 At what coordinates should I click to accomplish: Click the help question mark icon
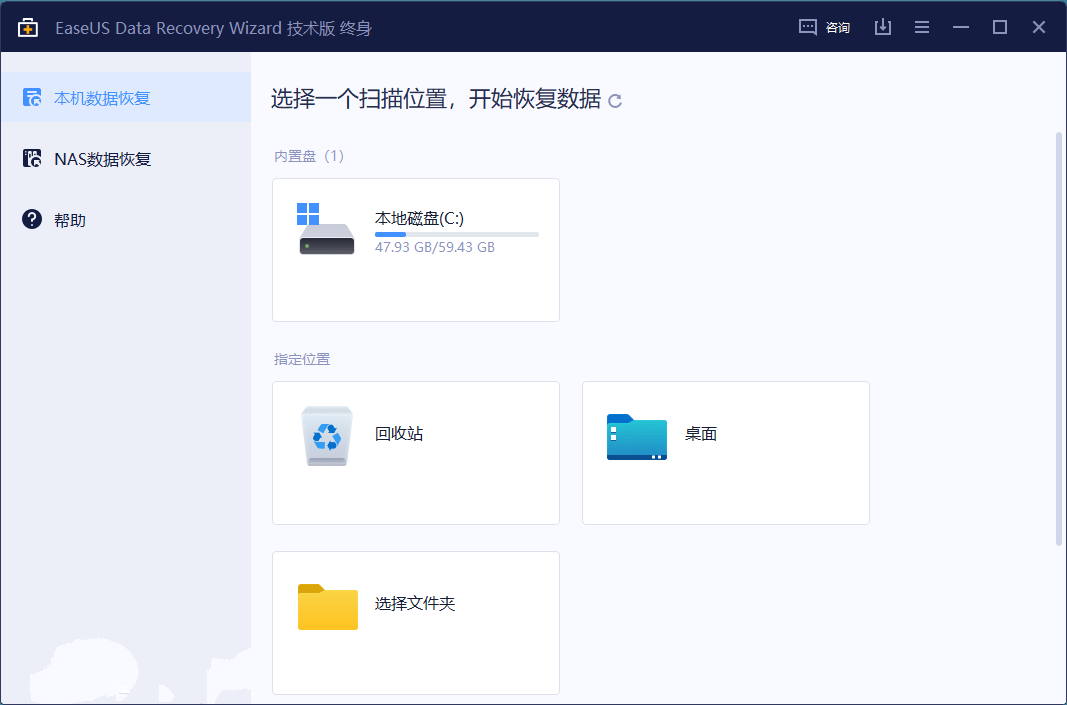coord(32,219)
